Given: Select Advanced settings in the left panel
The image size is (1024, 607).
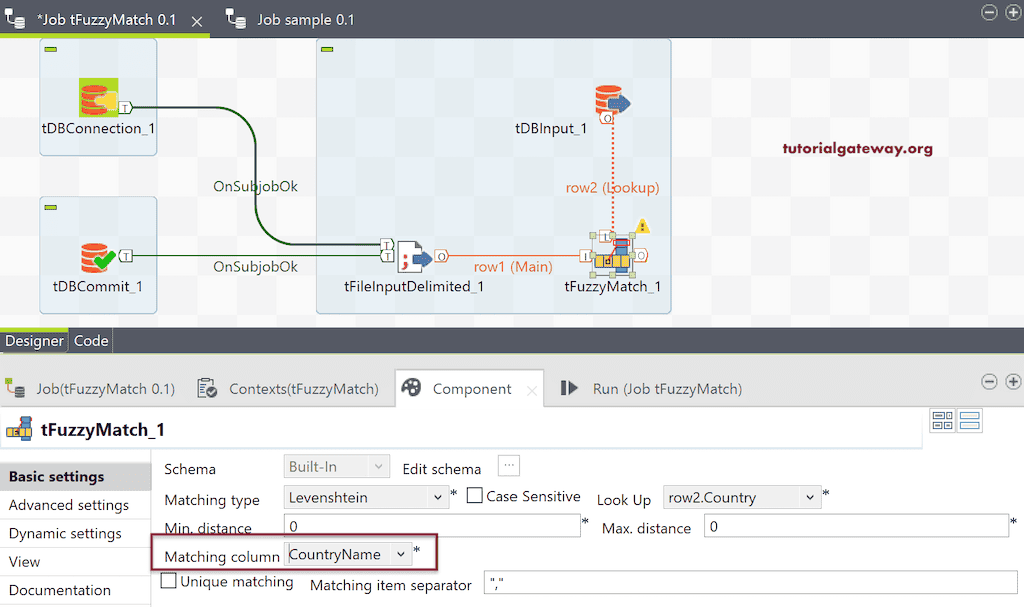Looking at the screenshot, I should (x=66, y=505).
